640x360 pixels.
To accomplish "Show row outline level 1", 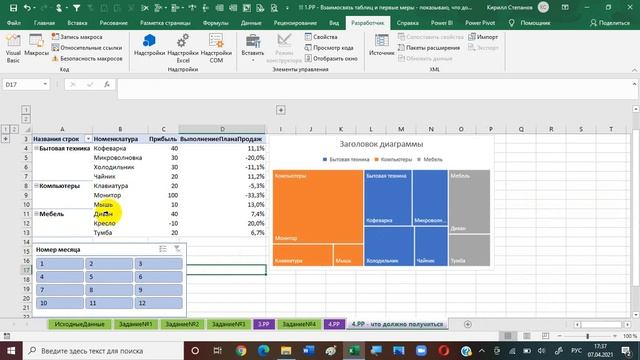I will (x=5, y=129).
